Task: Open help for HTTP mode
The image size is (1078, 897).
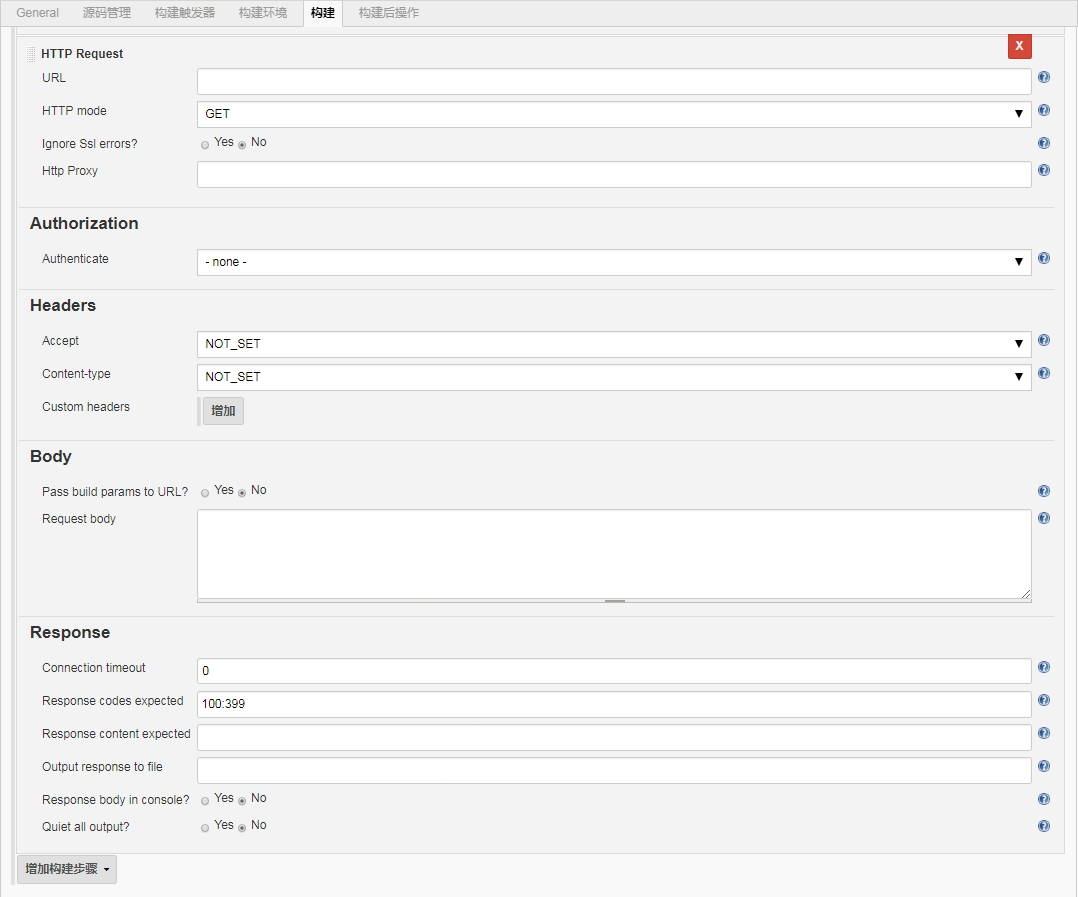Action: point(1044,110)
